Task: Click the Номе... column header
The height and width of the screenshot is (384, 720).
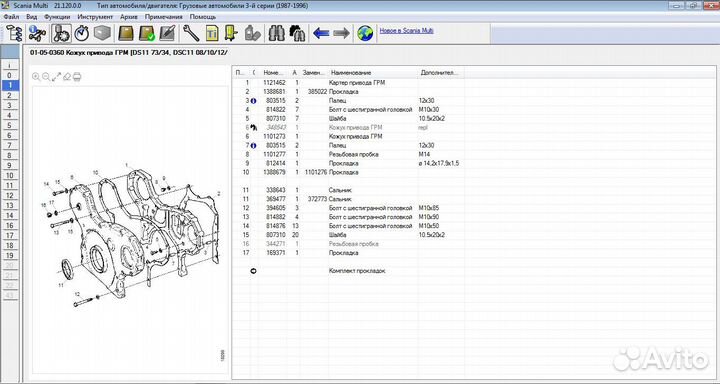Action: click(x=274, y=73)
